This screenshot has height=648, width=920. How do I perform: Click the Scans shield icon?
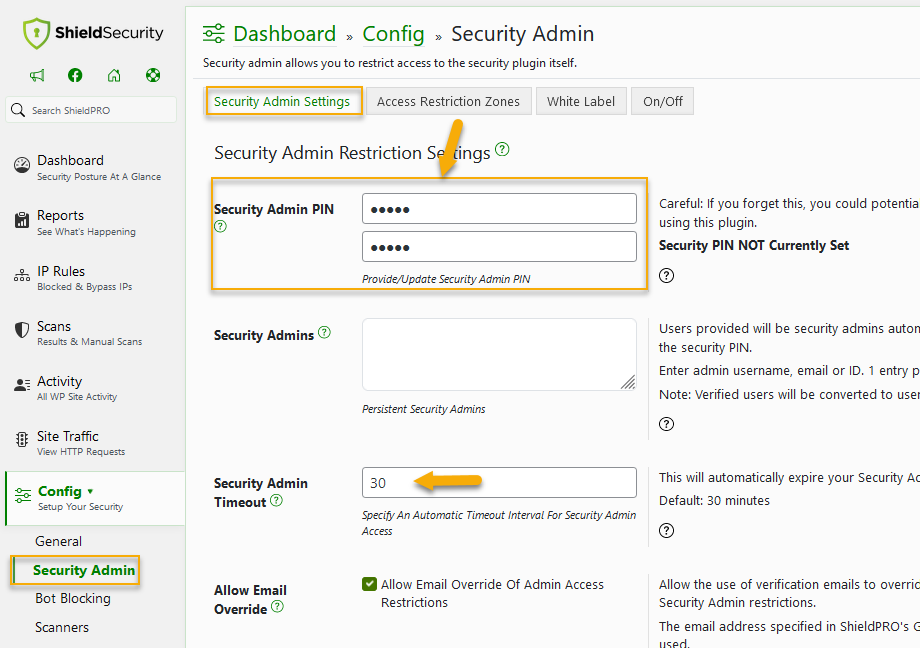(22, 330)
